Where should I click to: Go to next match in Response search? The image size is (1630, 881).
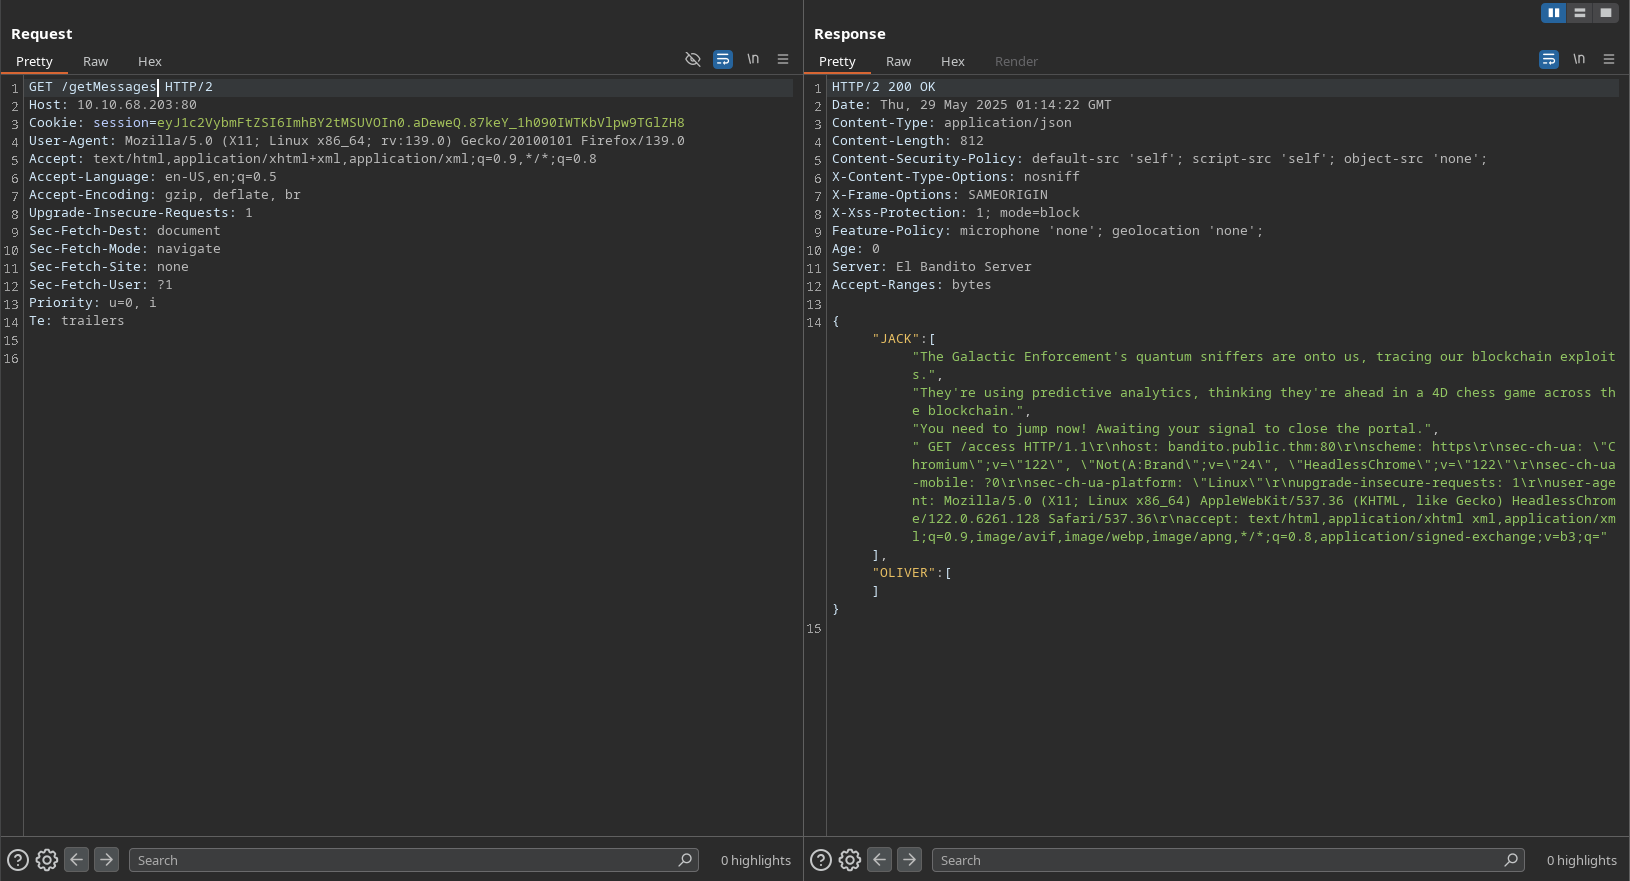(x=910, y=860)
